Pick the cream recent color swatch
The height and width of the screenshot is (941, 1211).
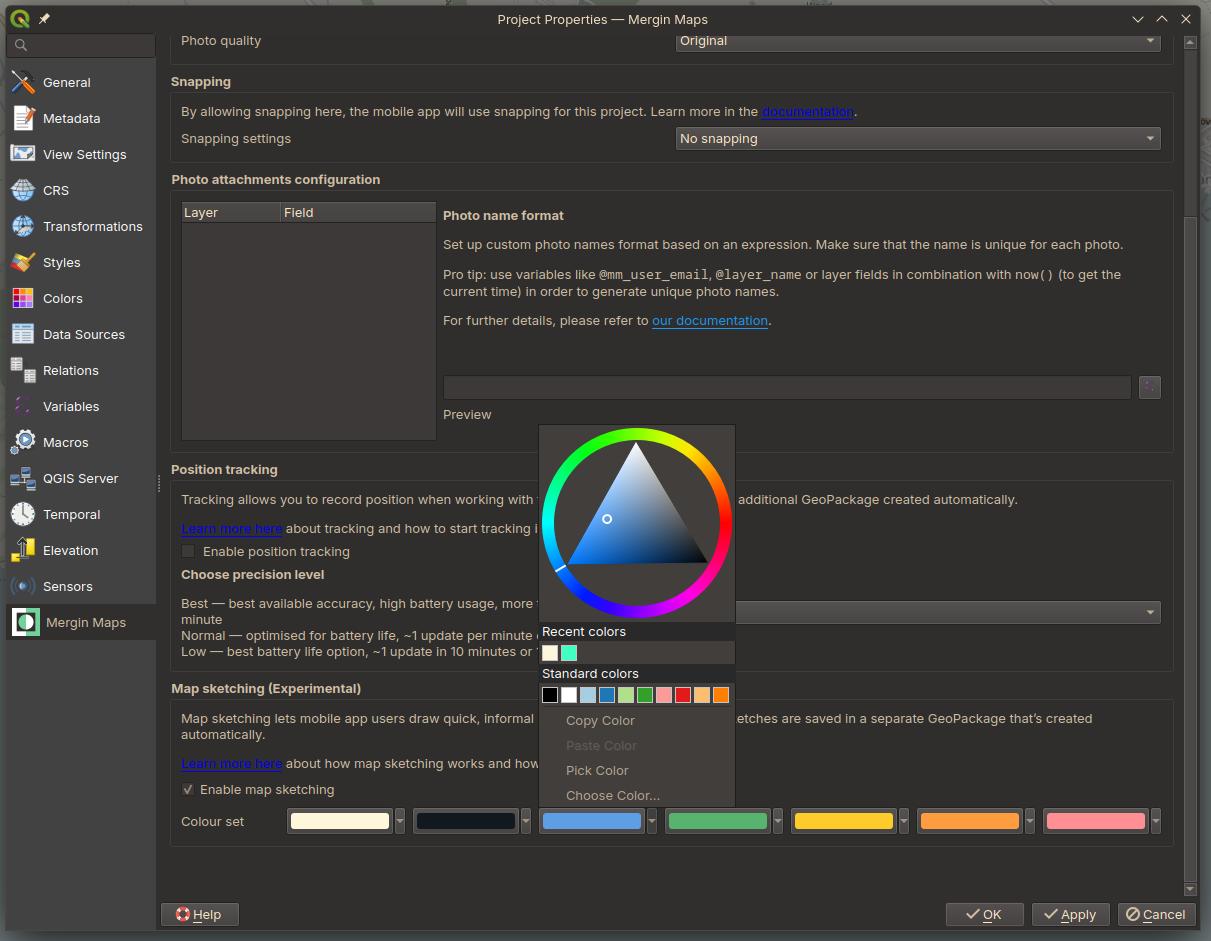[x=550, y=653]
